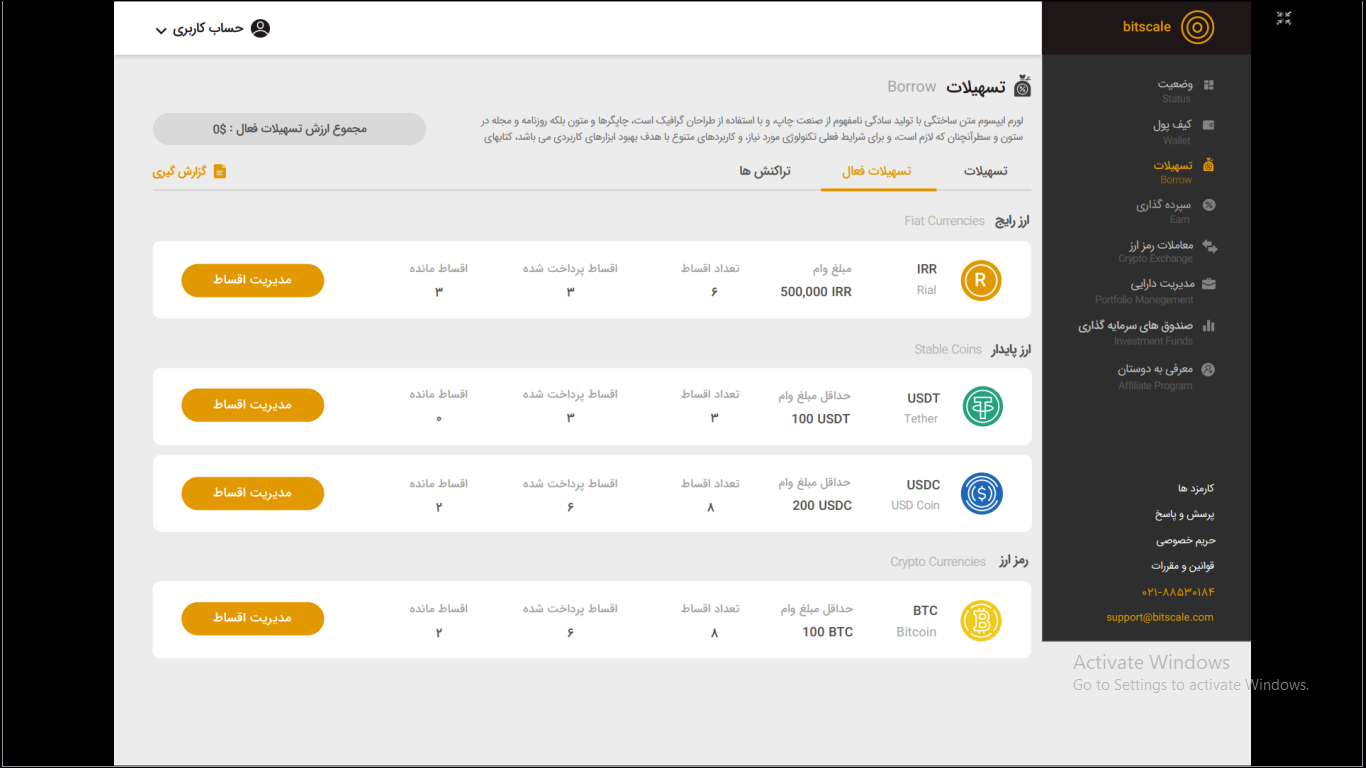Image resolution: width=1366 pixels, height=768 pixels.
Task: Open Crypto Exchange arrows icon
Action: coord(1209,246)
